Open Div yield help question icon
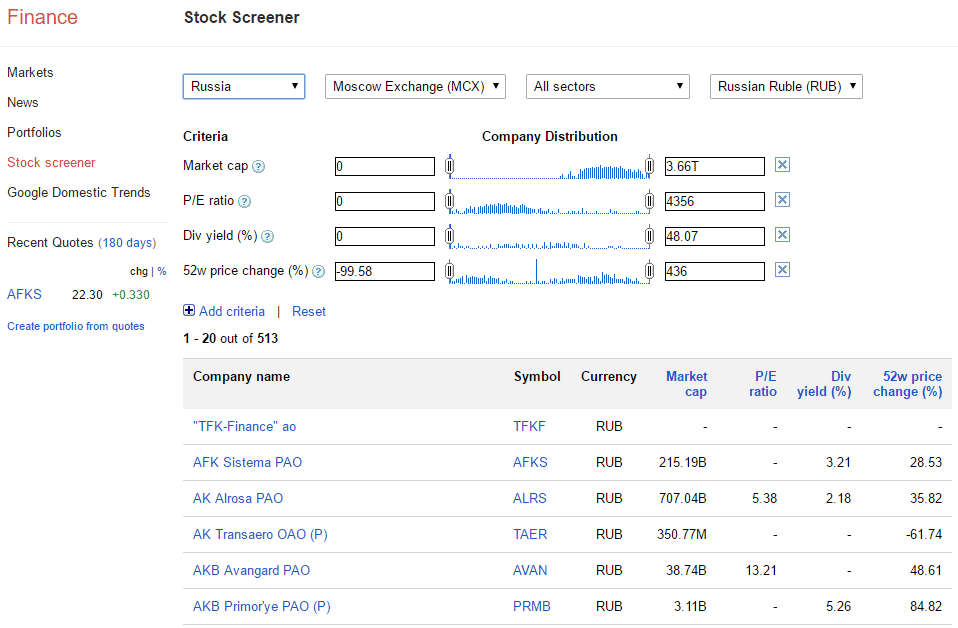 pos(268,236)
